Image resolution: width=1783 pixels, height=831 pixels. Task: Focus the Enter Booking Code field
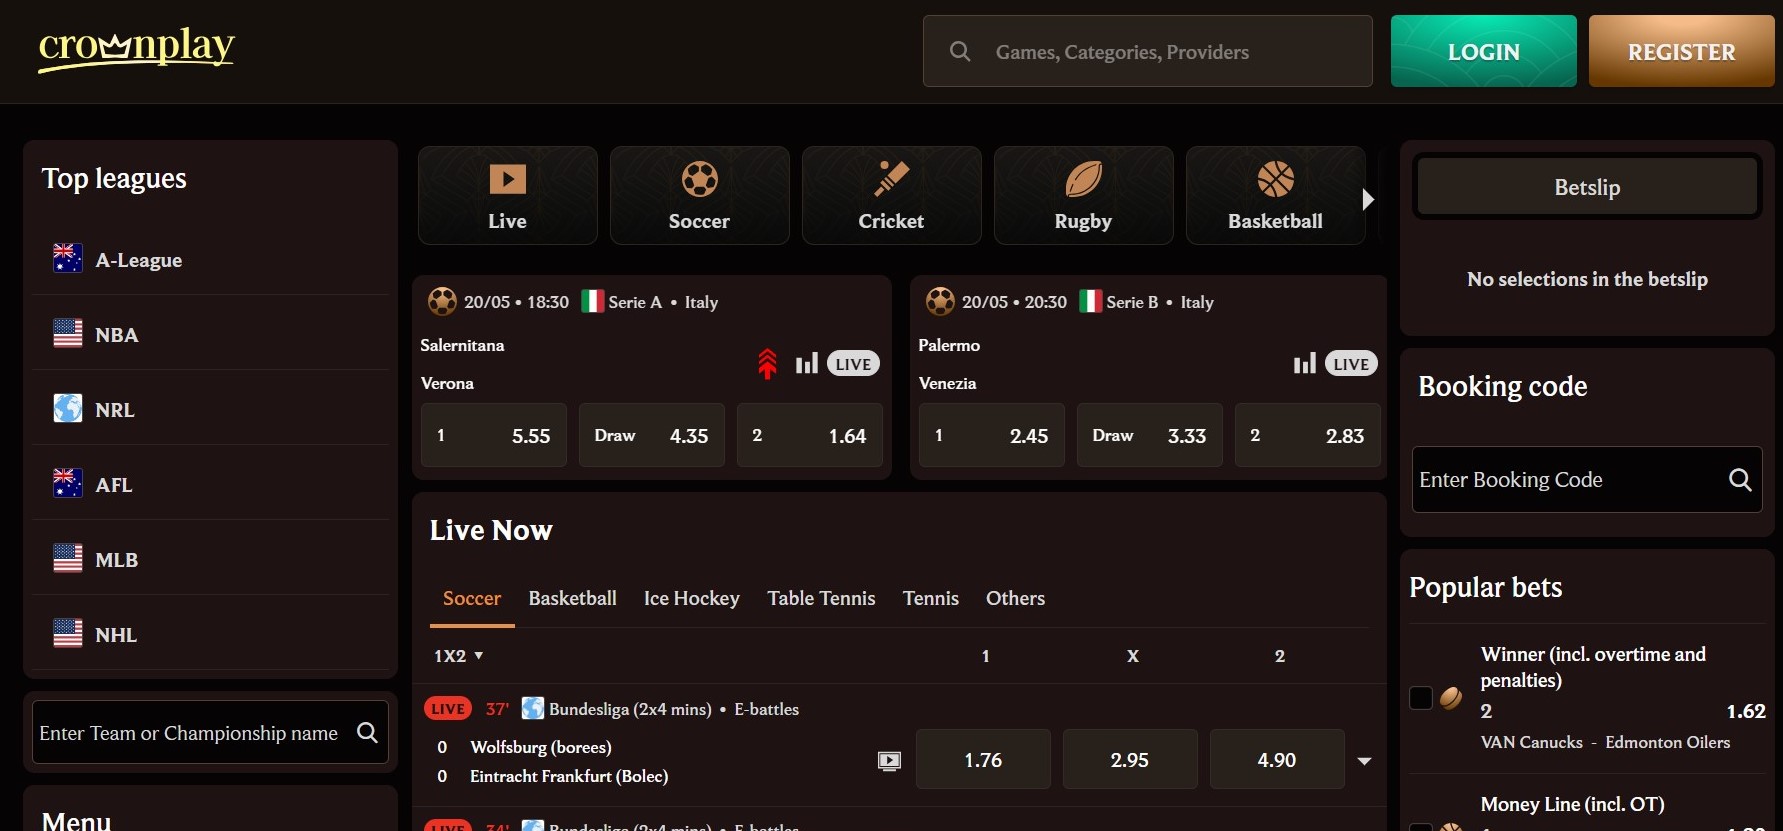click(x=1587, y=480)
